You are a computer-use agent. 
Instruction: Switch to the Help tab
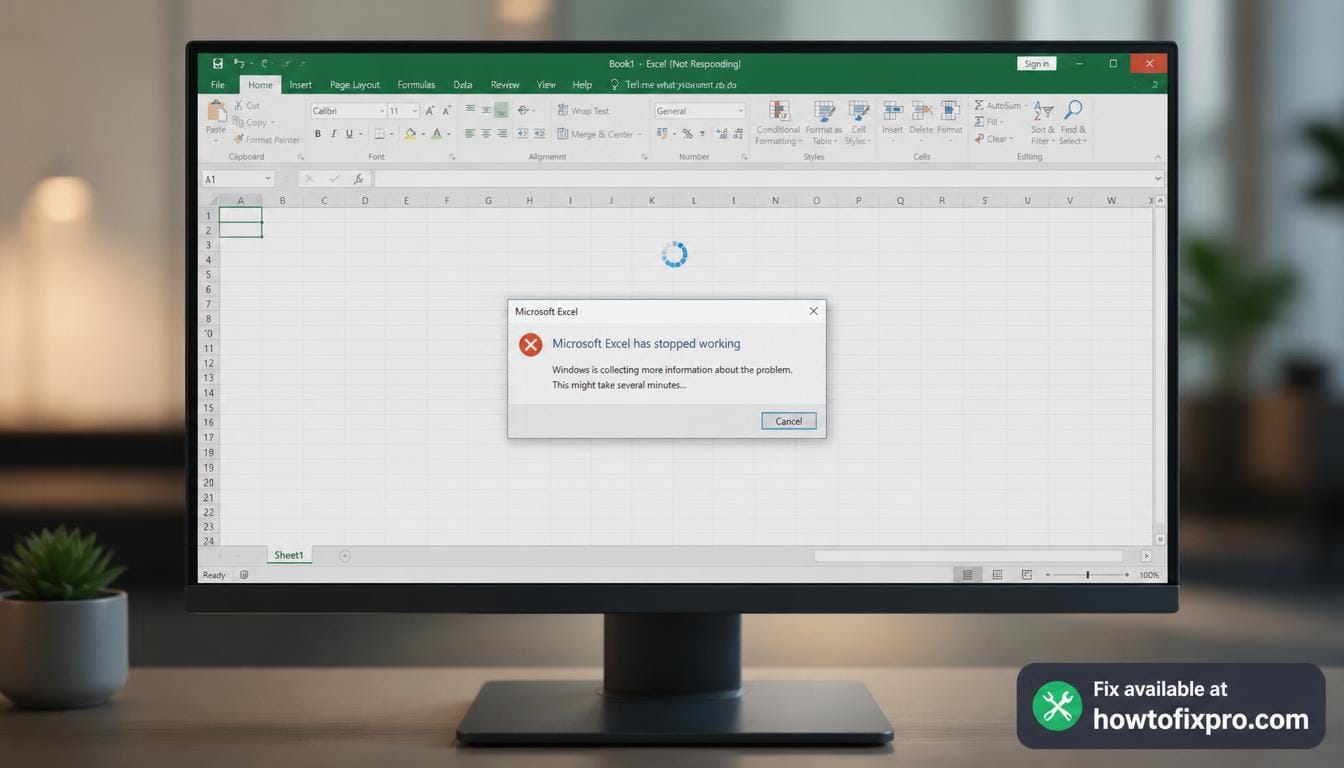[x=582, y=85]
